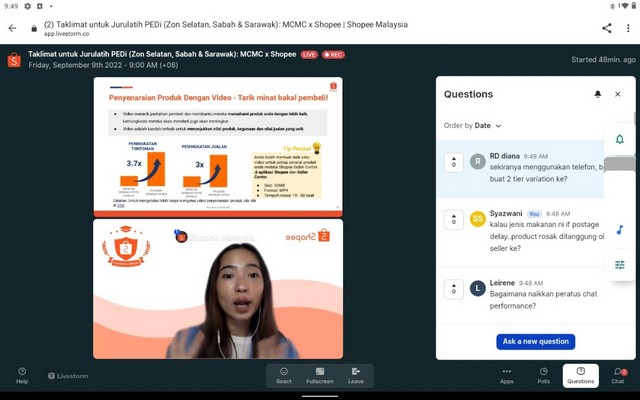Toggle question notifications bell in Questions header
This screenshot has height=400, width=640.
(x=598, y=94)
